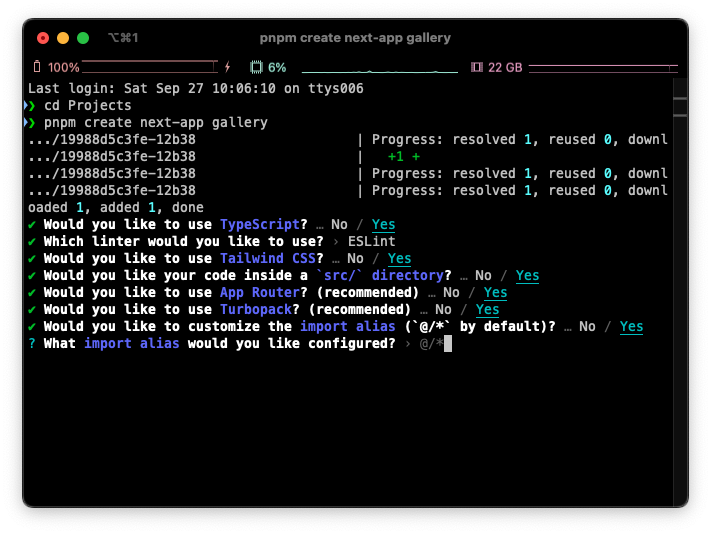Image resolution: width=711 pixels, height=534 pixels.
Task: Click the checkmark beside customize import alias
Action: [x=32, y=326]
